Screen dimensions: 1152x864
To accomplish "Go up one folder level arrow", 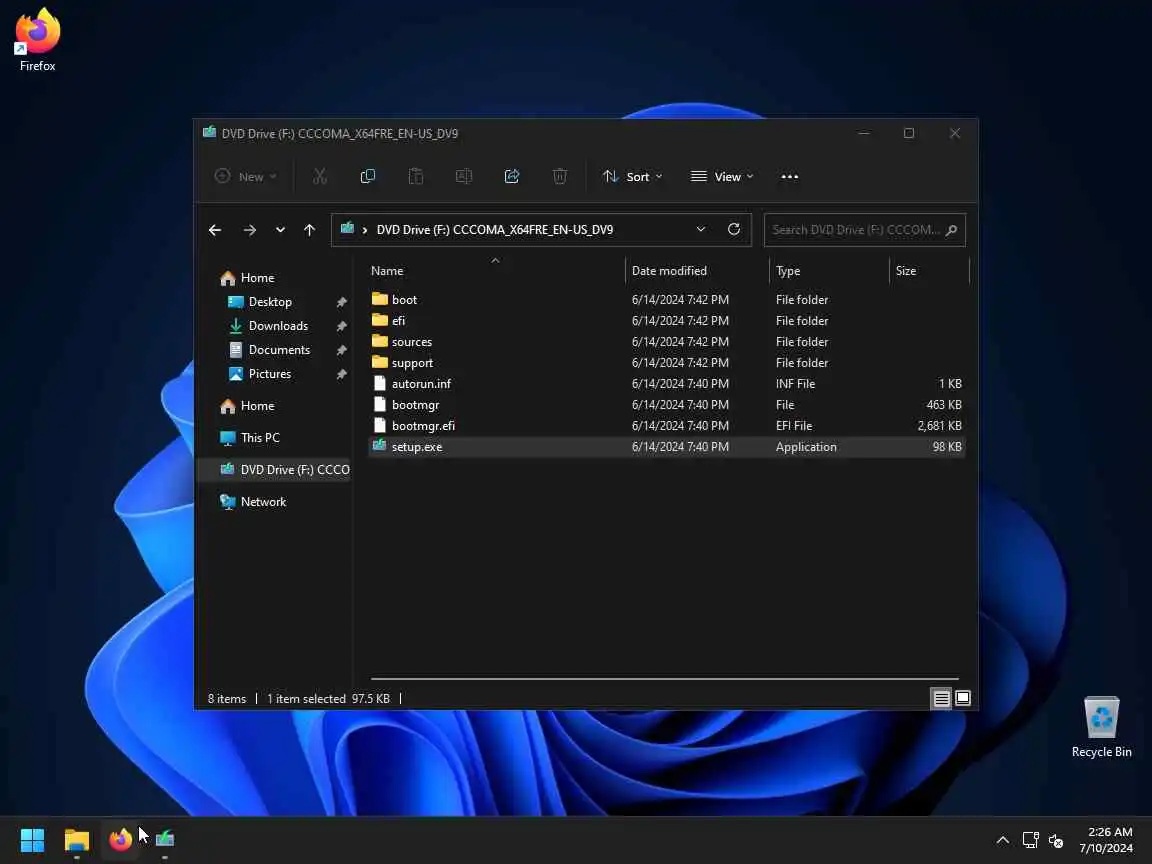I will pos(309,230).
